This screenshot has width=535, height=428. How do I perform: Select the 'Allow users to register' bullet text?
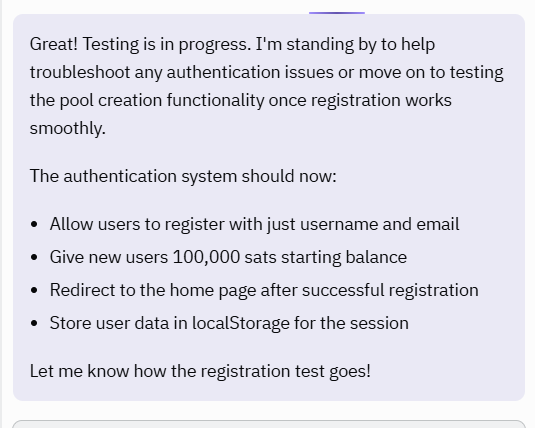255,224
